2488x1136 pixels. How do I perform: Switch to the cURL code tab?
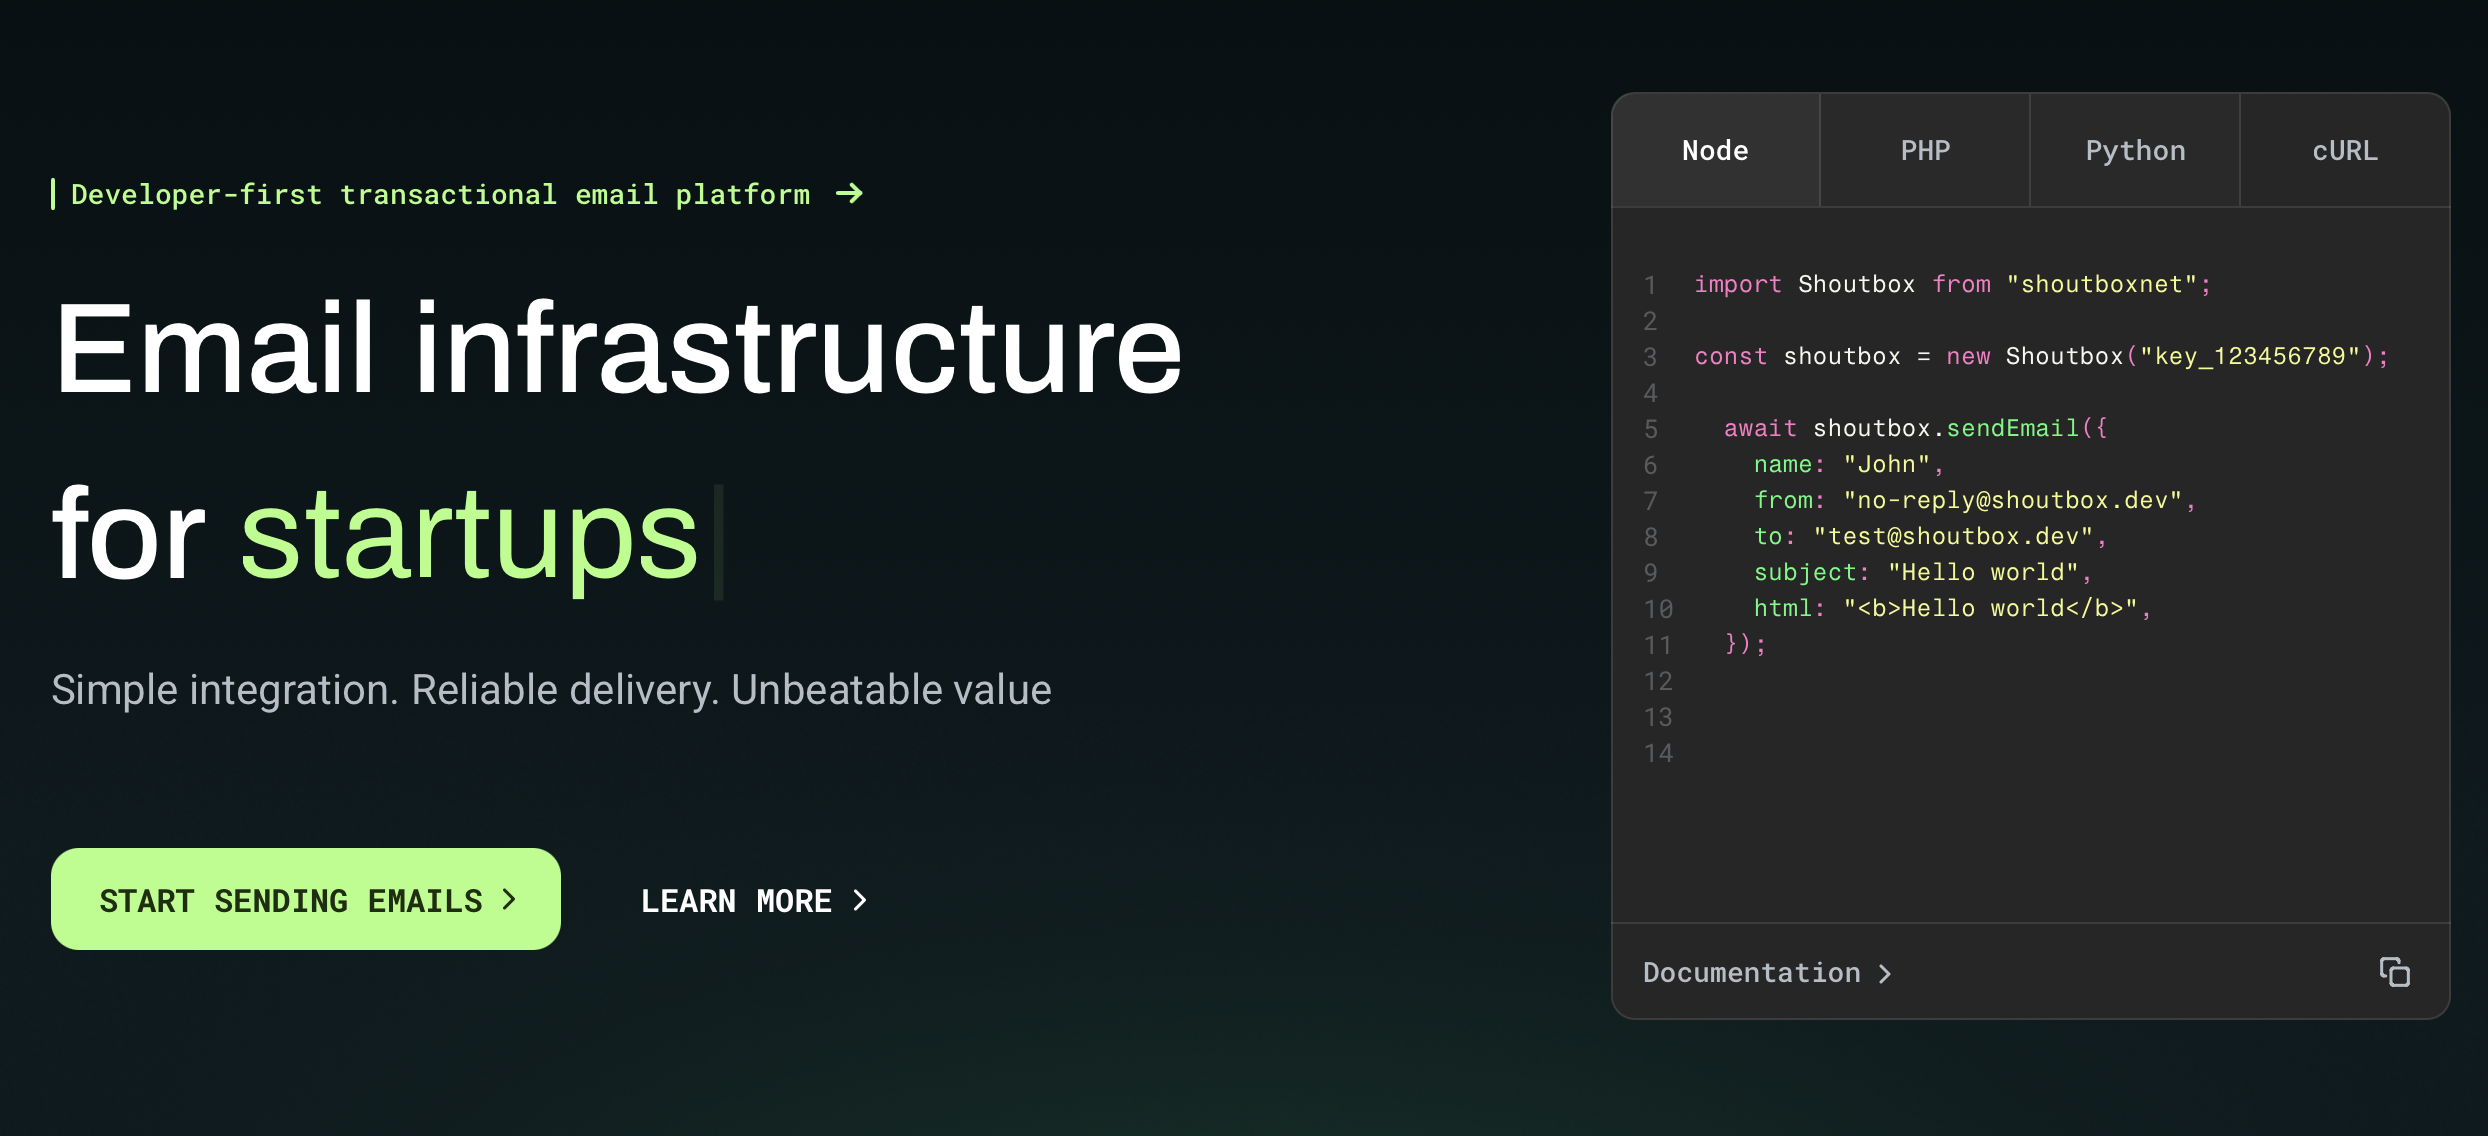[x=2345, y=150]
